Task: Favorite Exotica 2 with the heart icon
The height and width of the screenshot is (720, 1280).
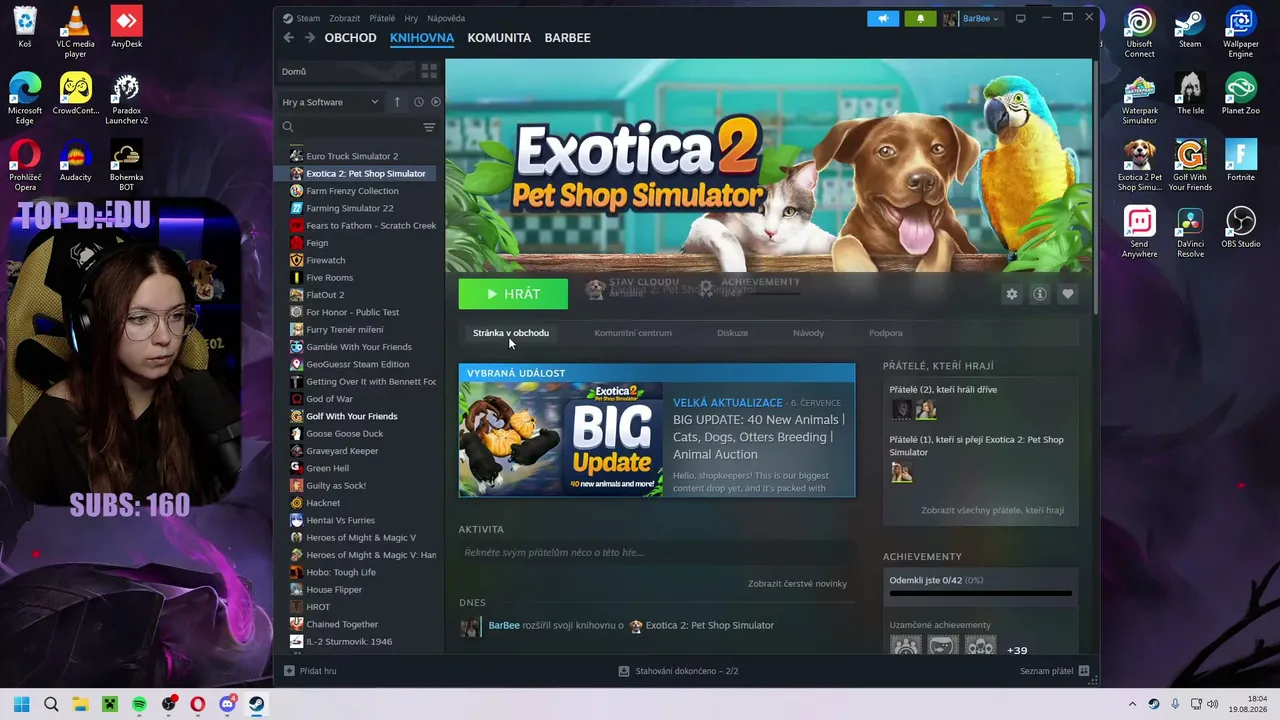Action: tap(1068, 294)
